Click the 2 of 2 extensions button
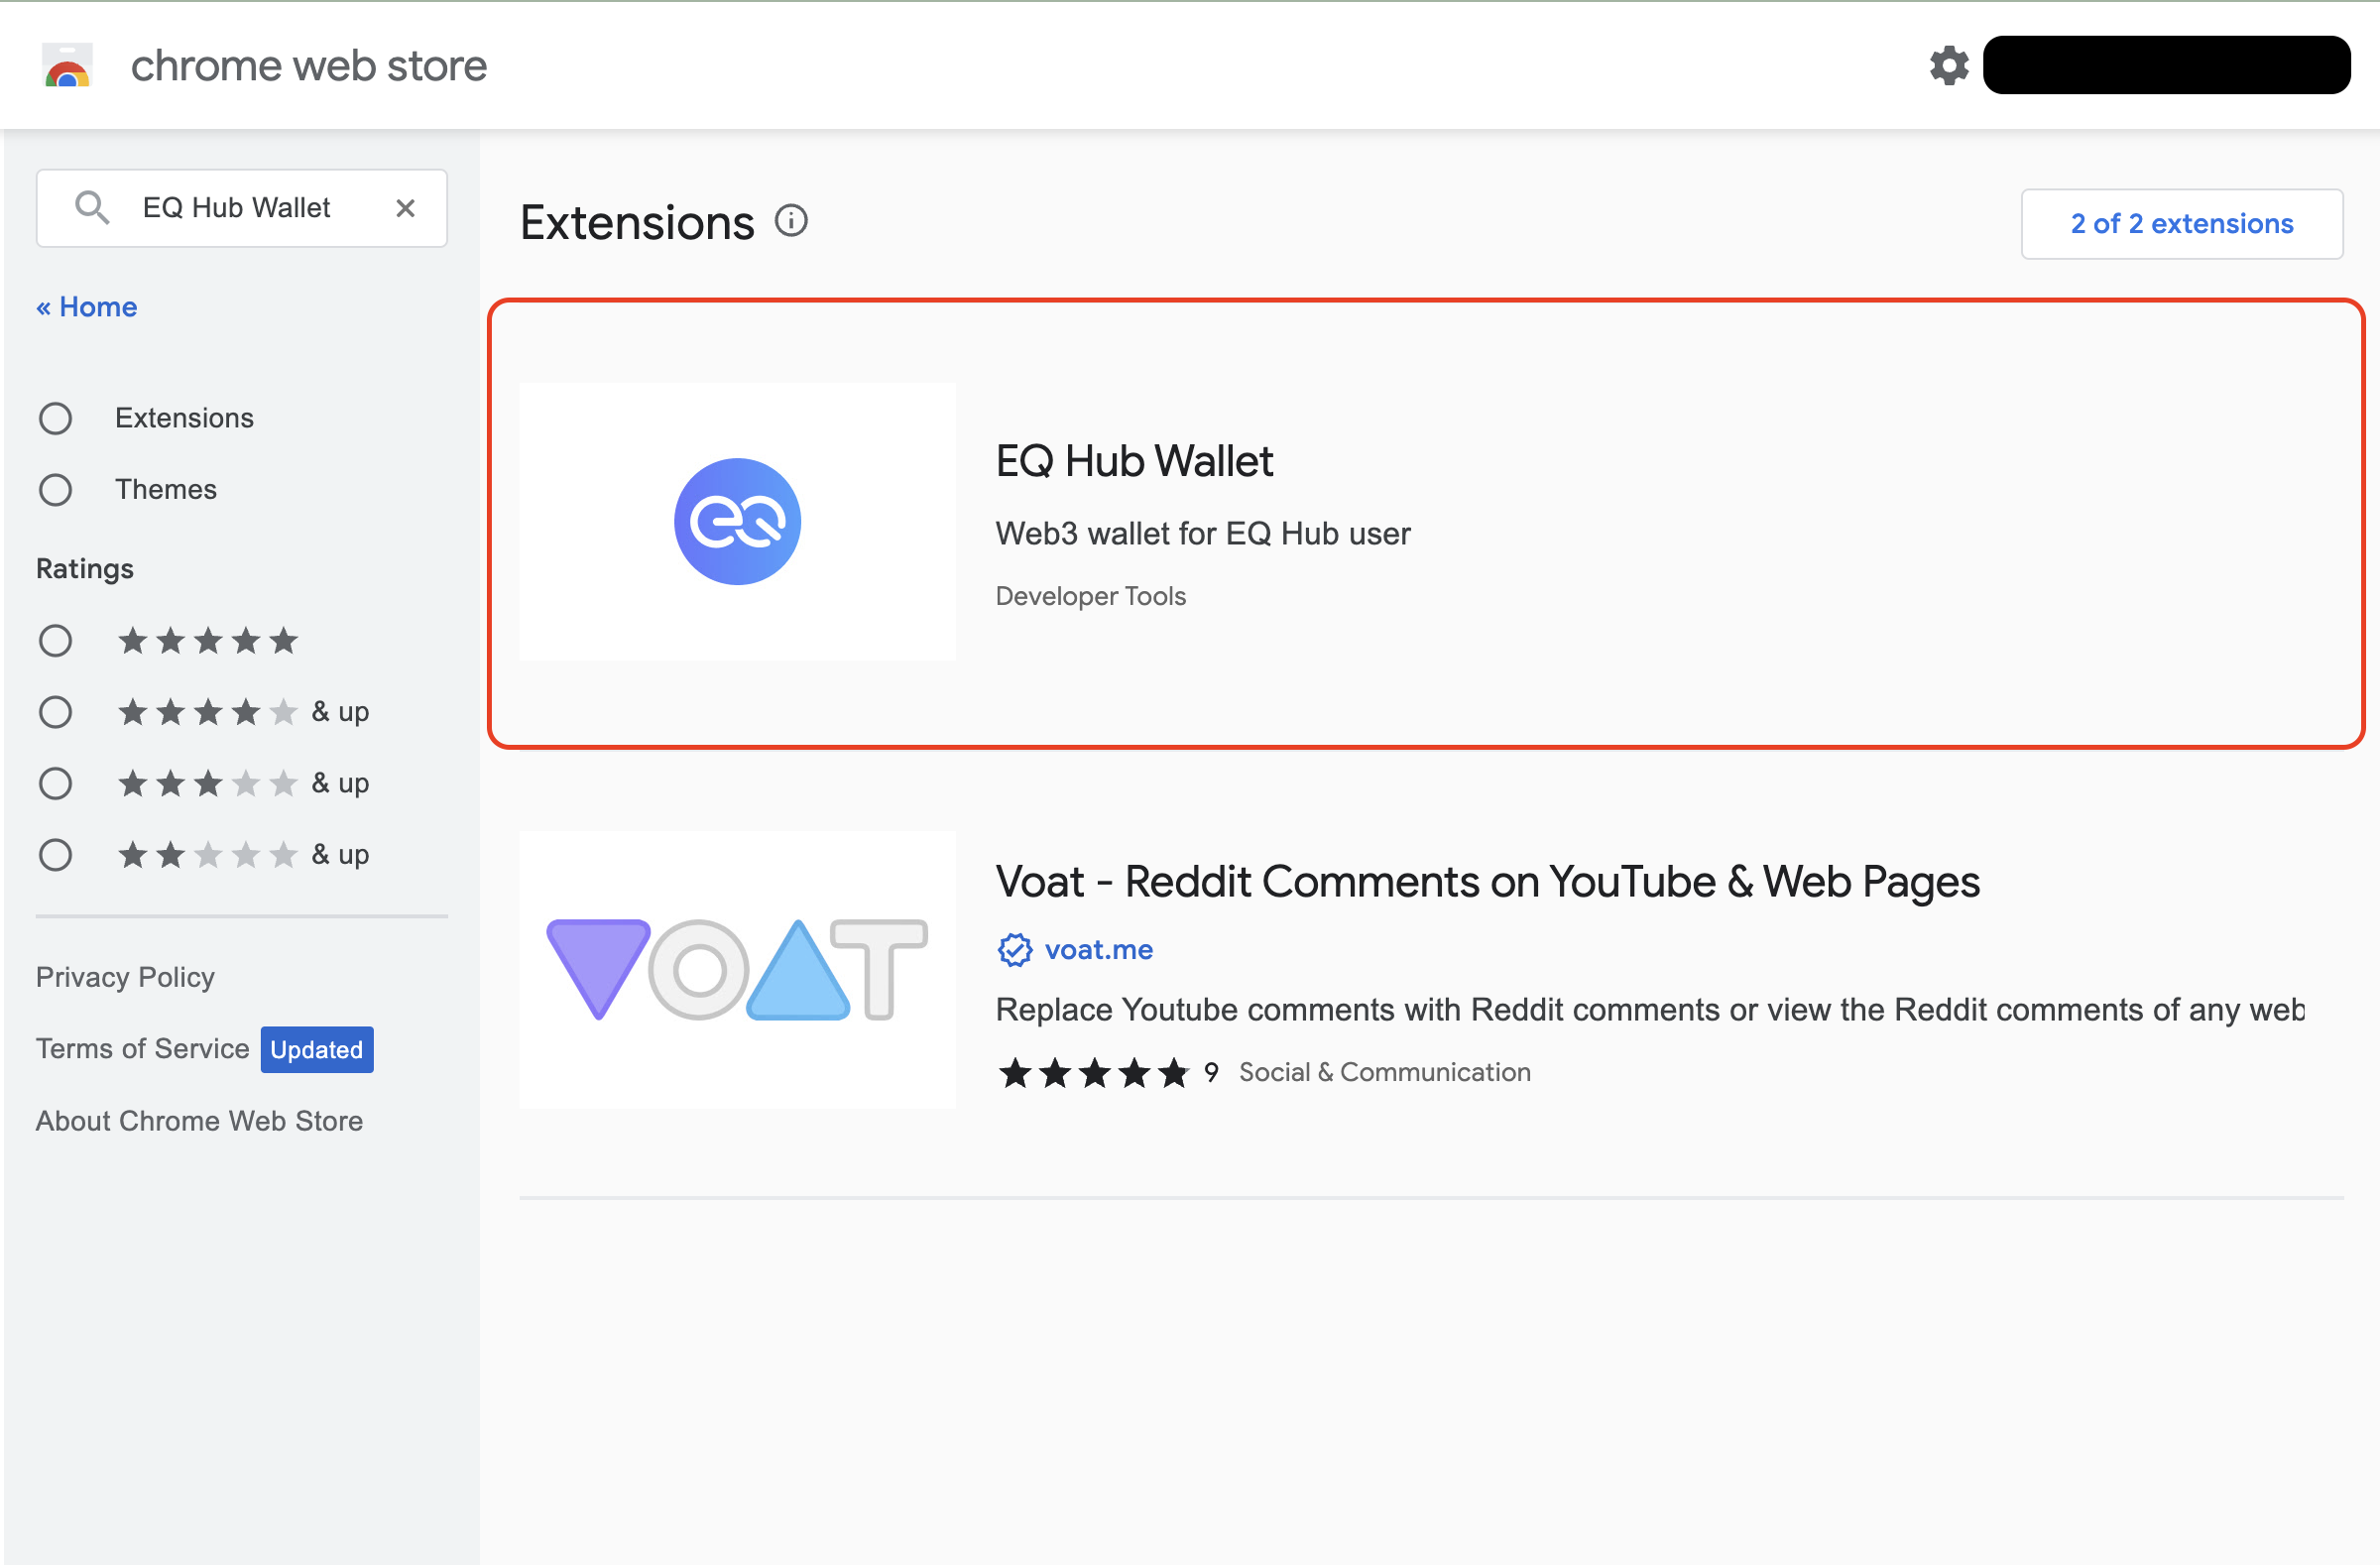The height and width of the screenshot is (1565, 2380). (x=2181, y=224)
